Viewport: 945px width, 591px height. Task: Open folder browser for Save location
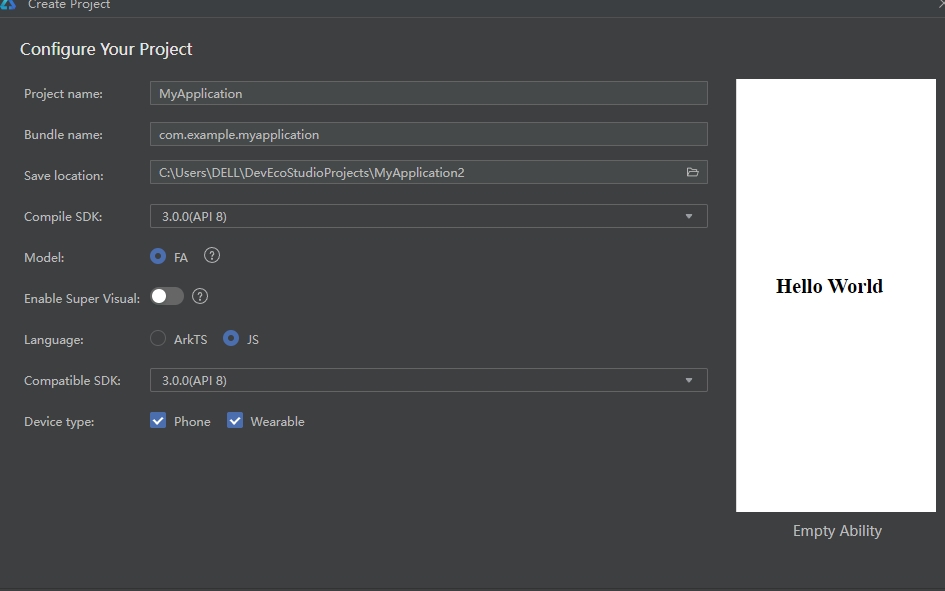[x=692, y=172]
